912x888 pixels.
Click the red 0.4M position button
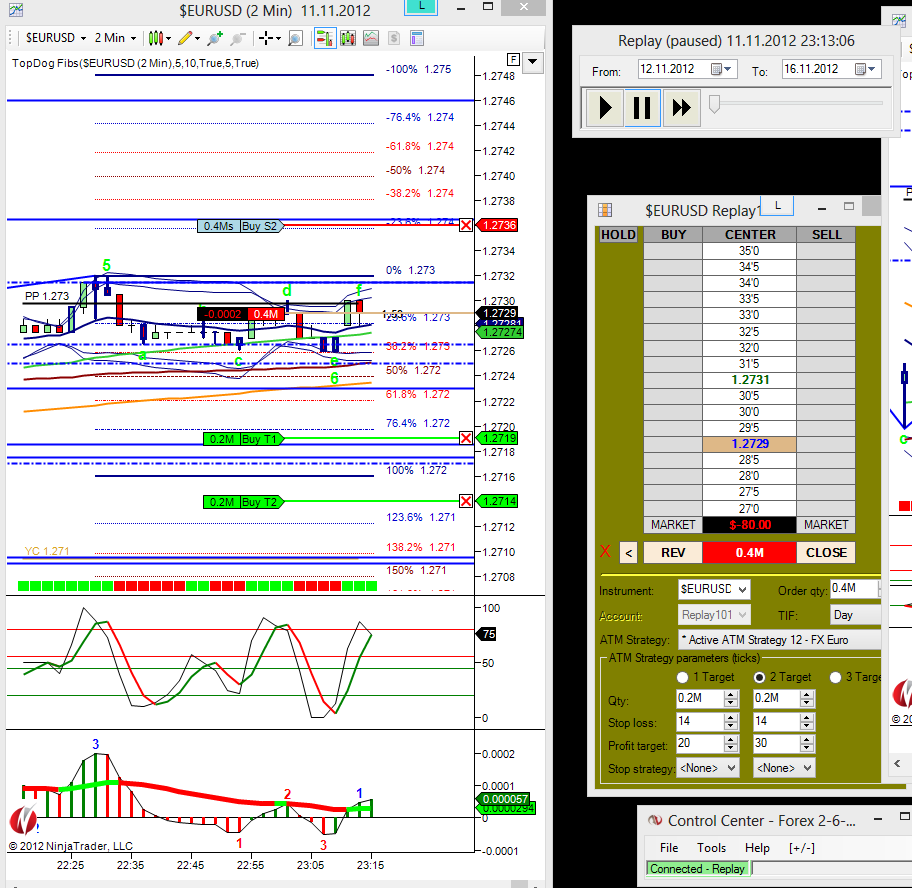(x=749, y=552)
